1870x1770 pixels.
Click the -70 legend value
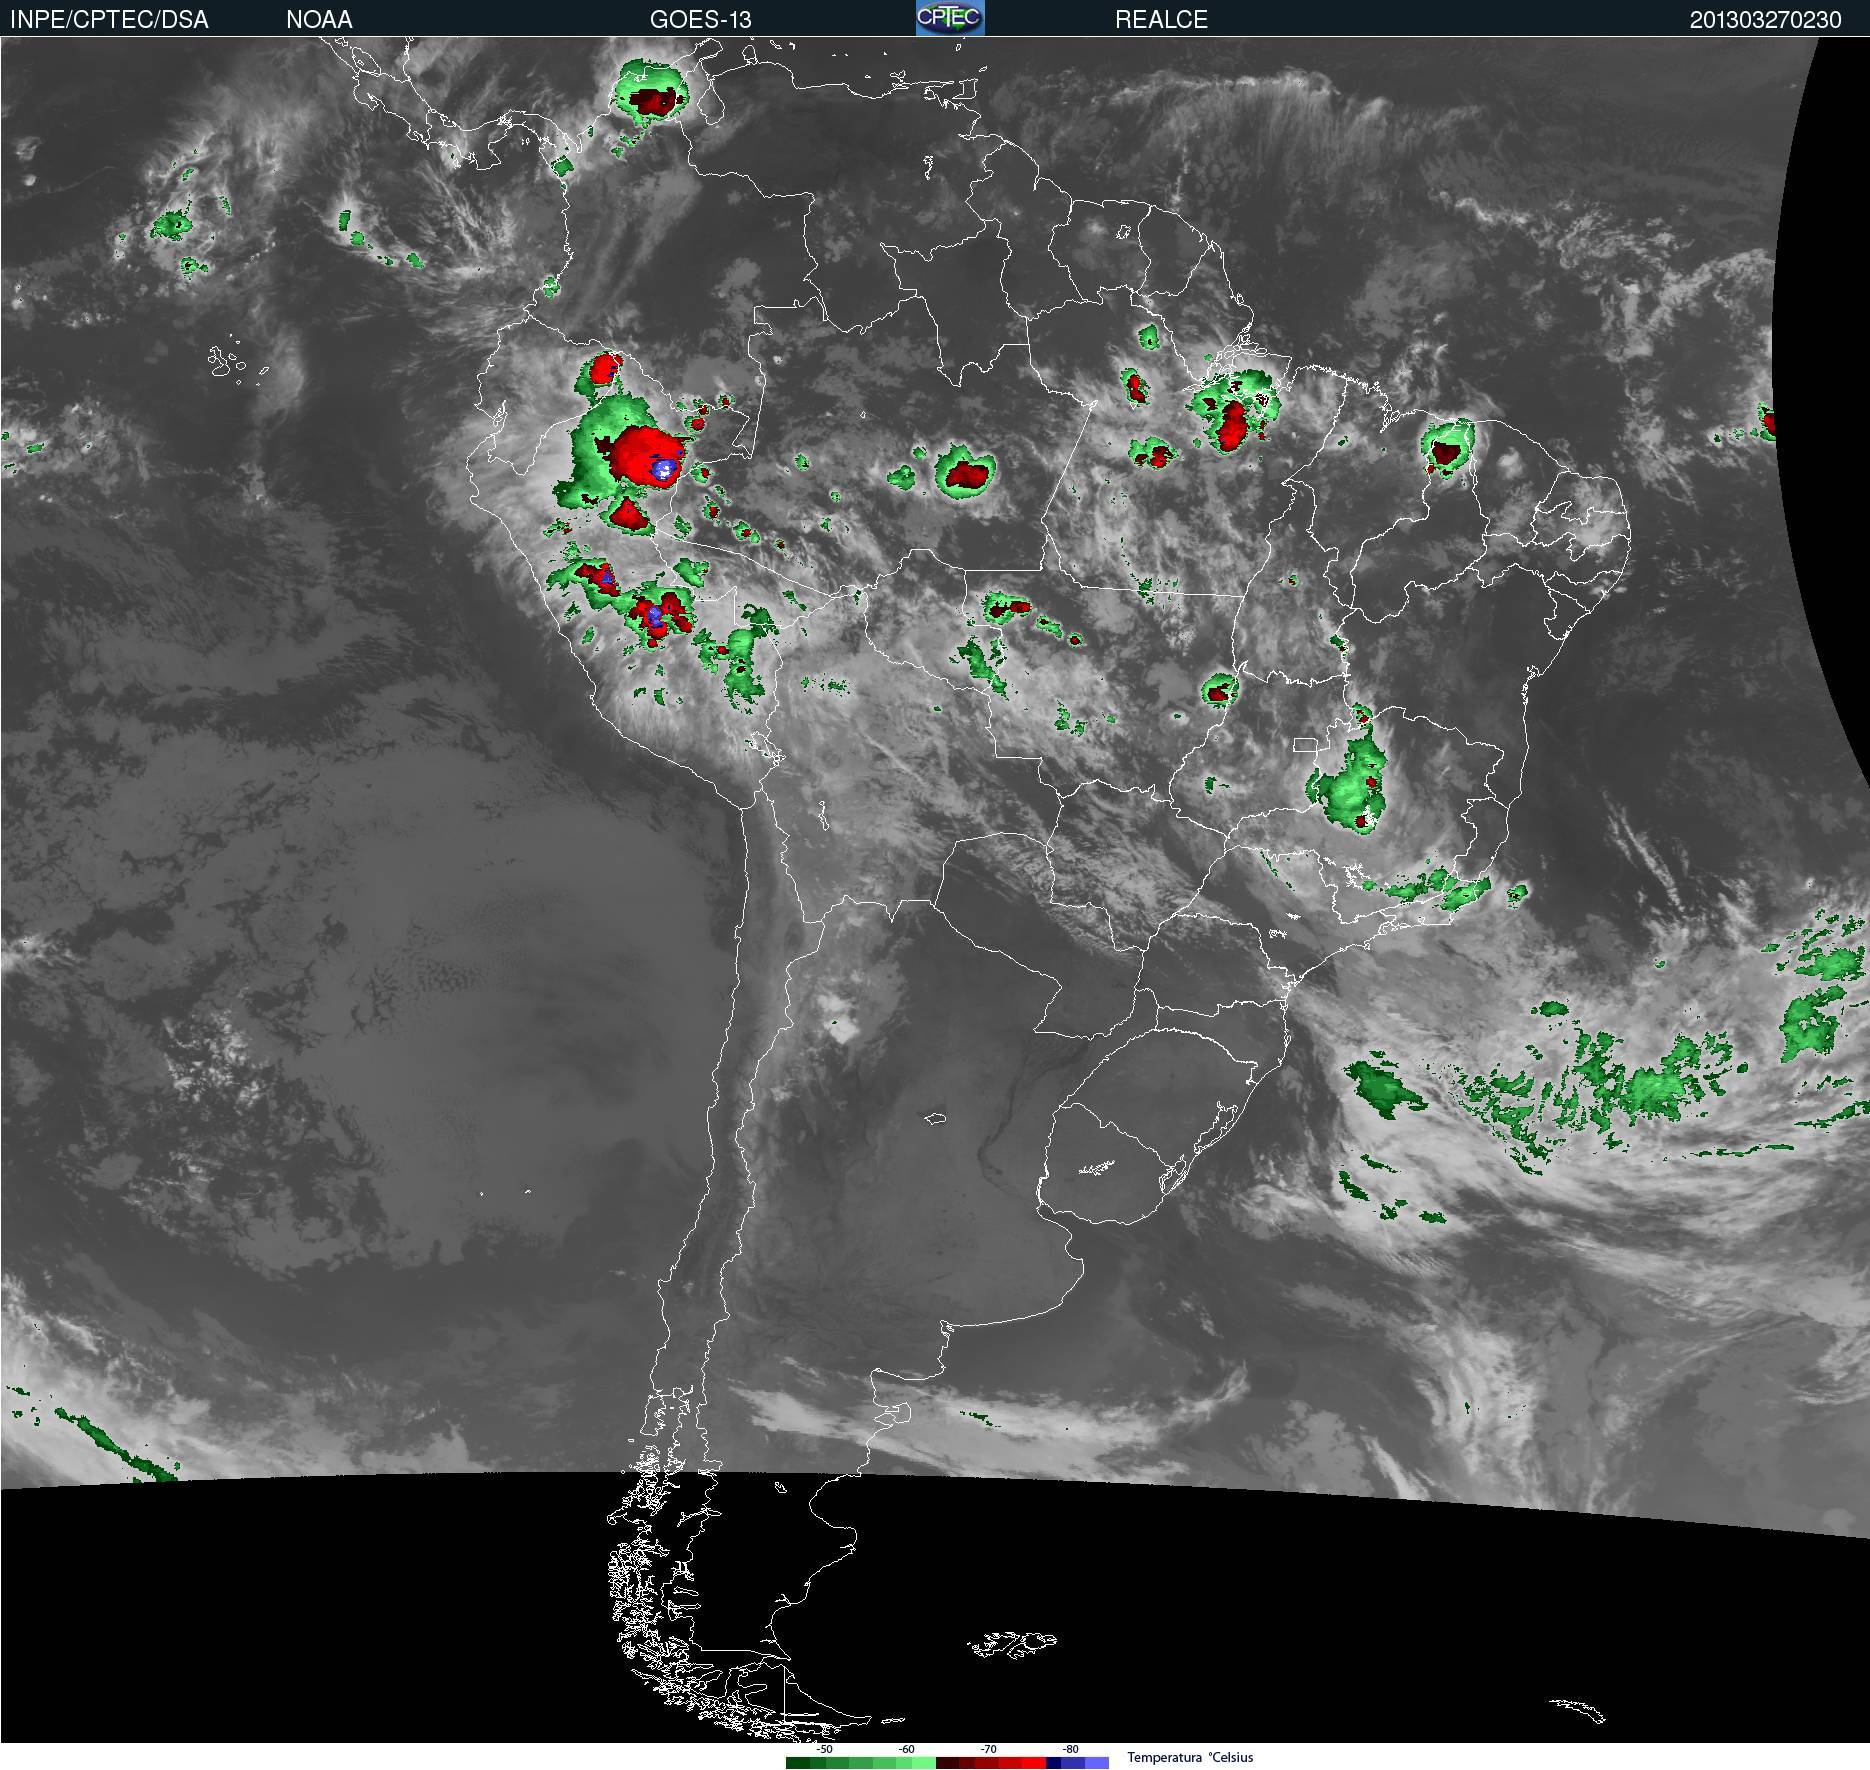[x=989, y=1749]
